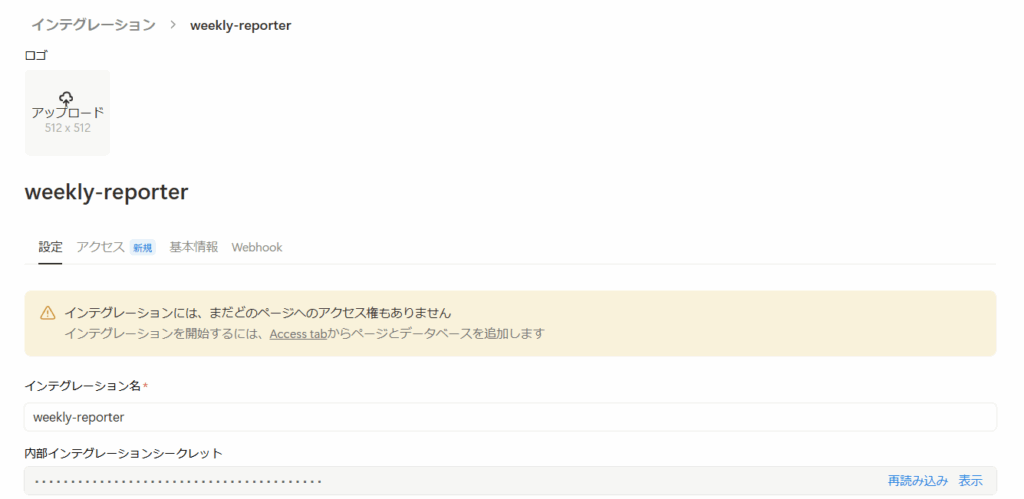
Task: Open the アクセス tab
Action: (x=100, y=247)
